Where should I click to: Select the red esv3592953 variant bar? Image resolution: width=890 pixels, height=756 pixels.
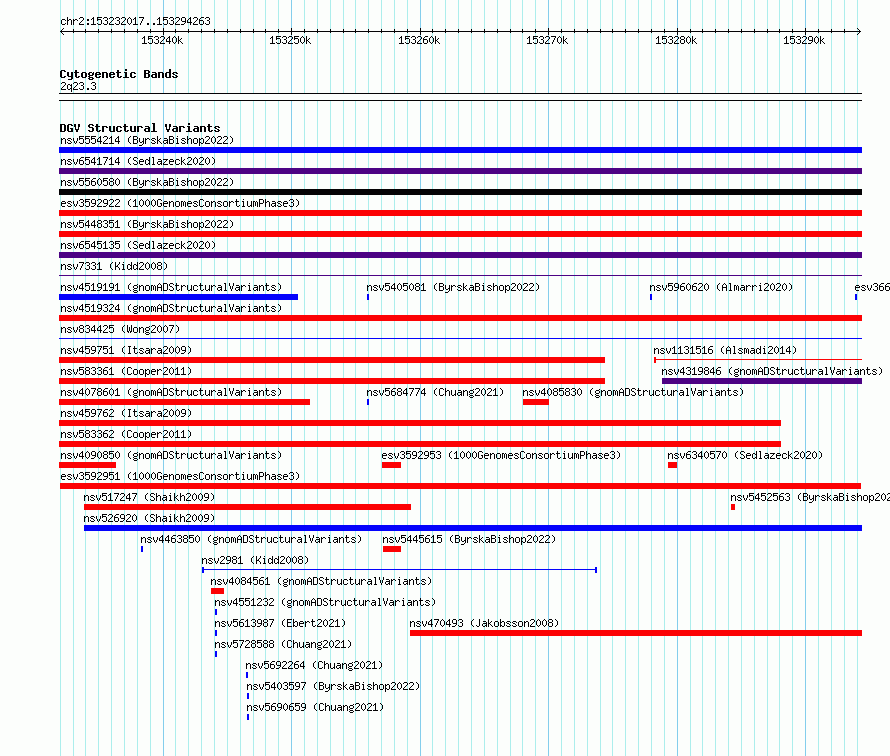pos(392,465)
